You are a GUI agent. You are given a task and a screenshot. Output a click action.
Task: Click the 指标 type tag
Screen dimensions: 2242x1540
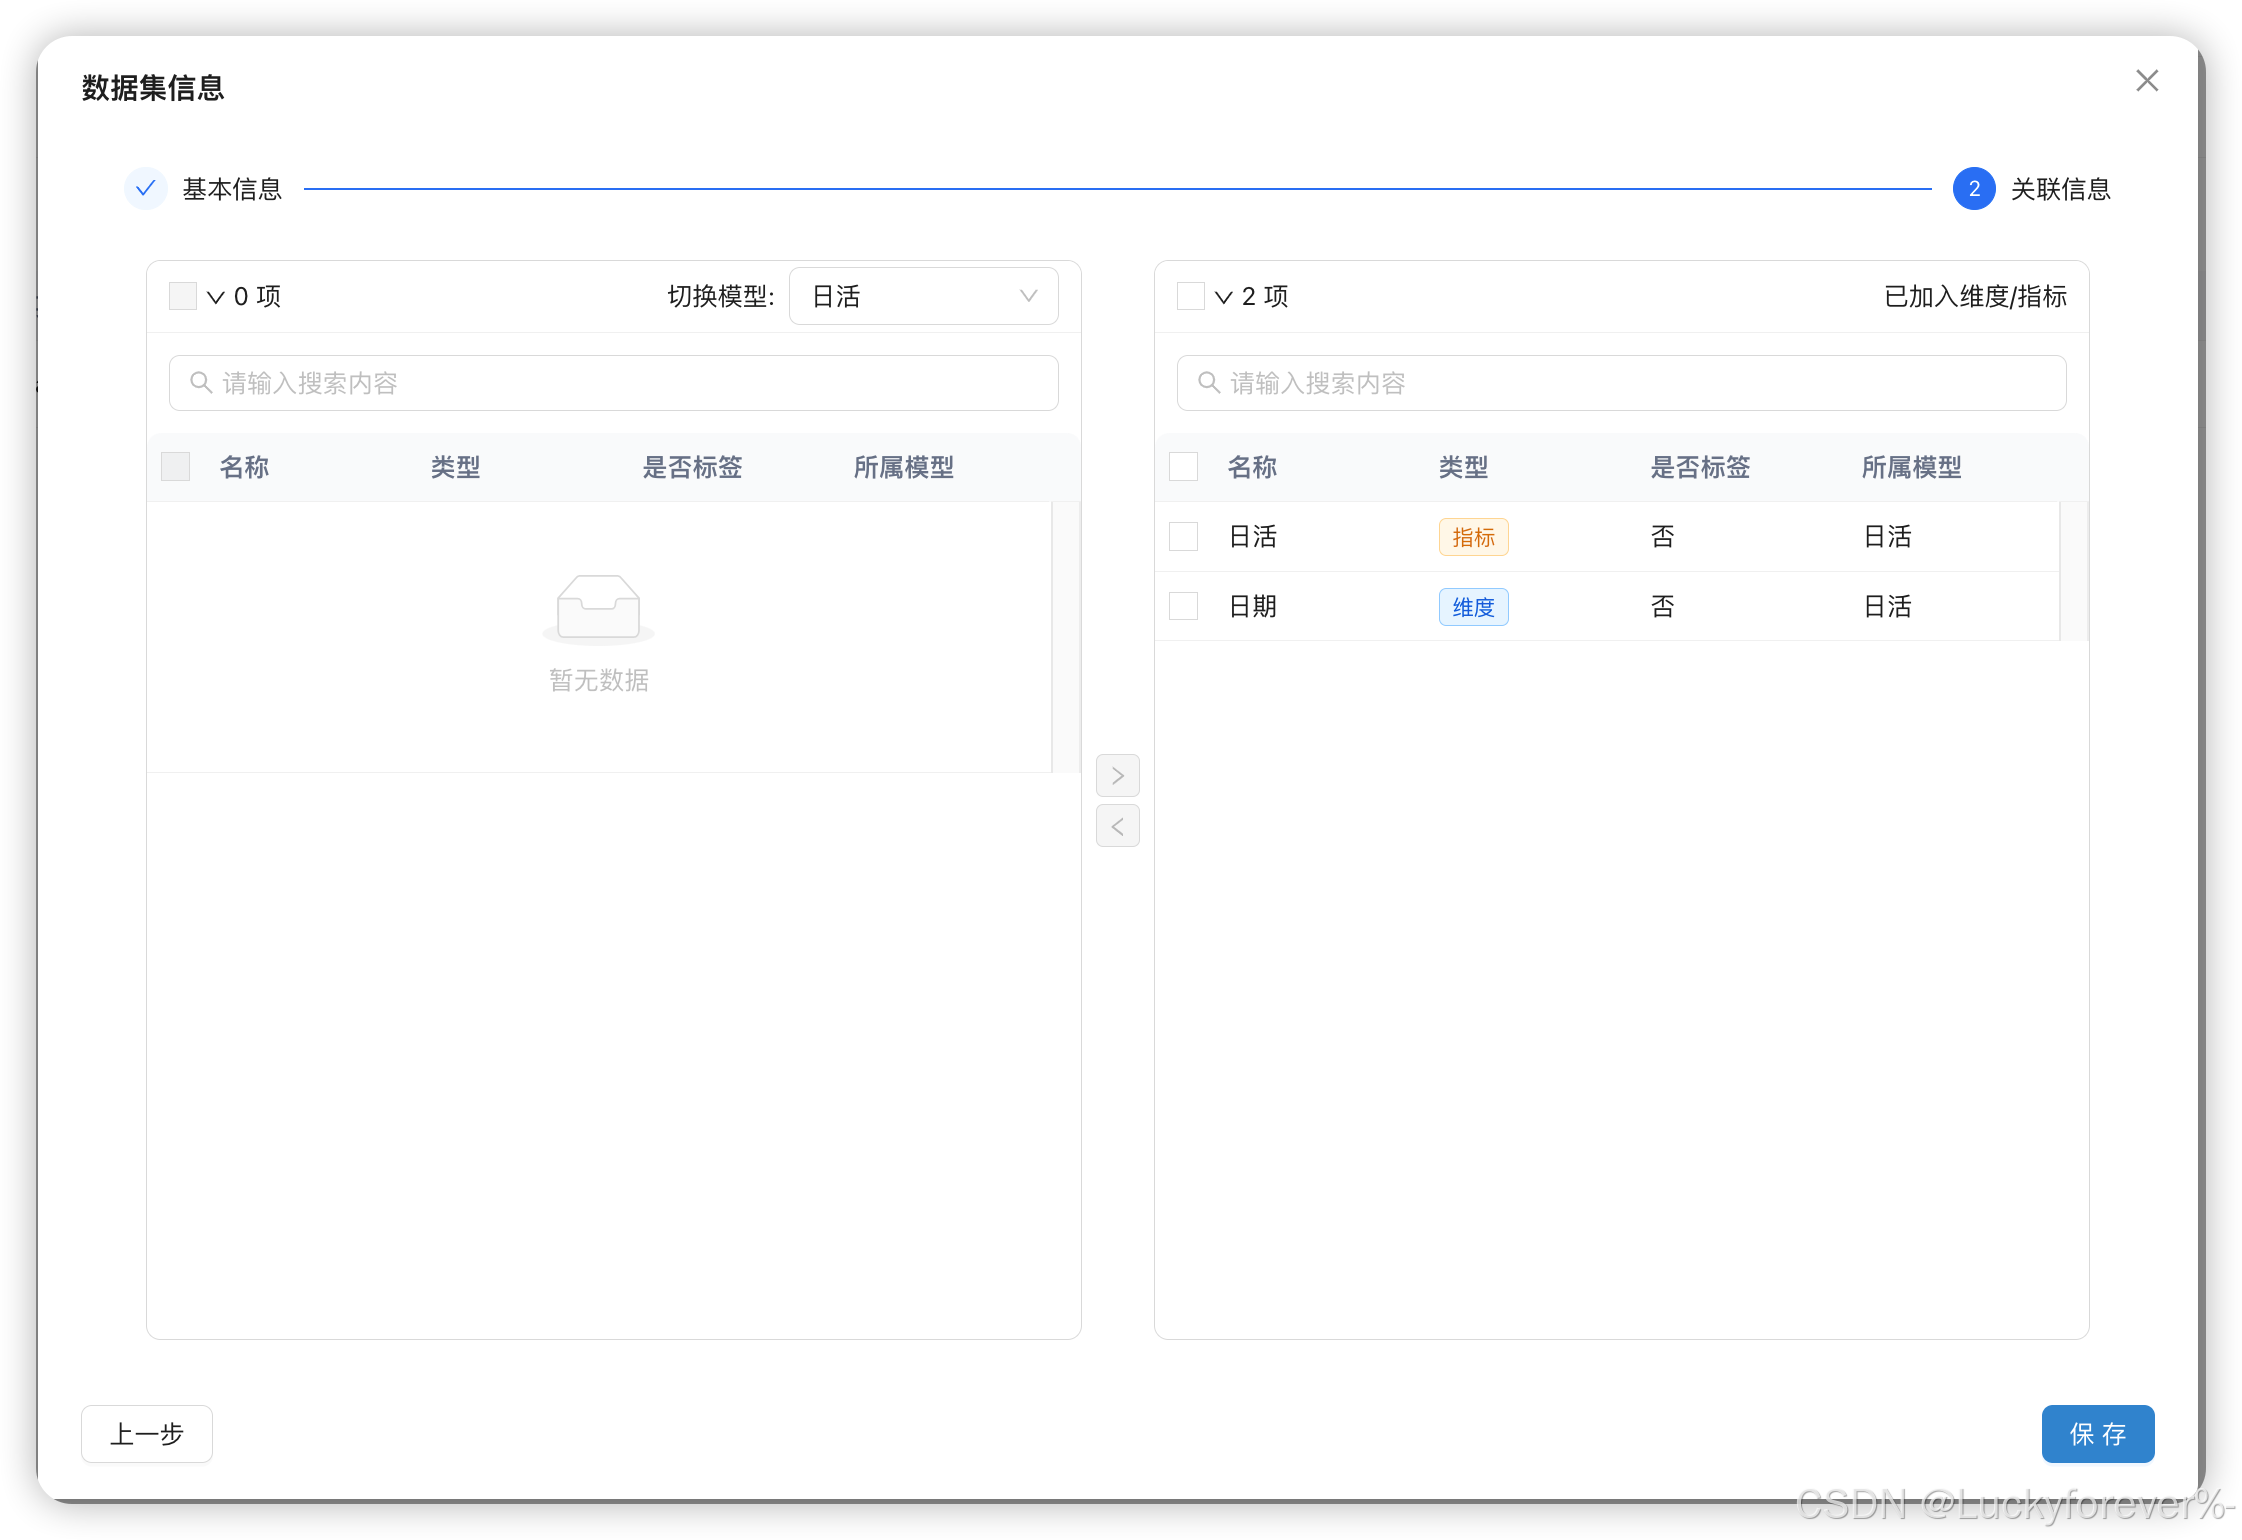(x=1473, y=537)
